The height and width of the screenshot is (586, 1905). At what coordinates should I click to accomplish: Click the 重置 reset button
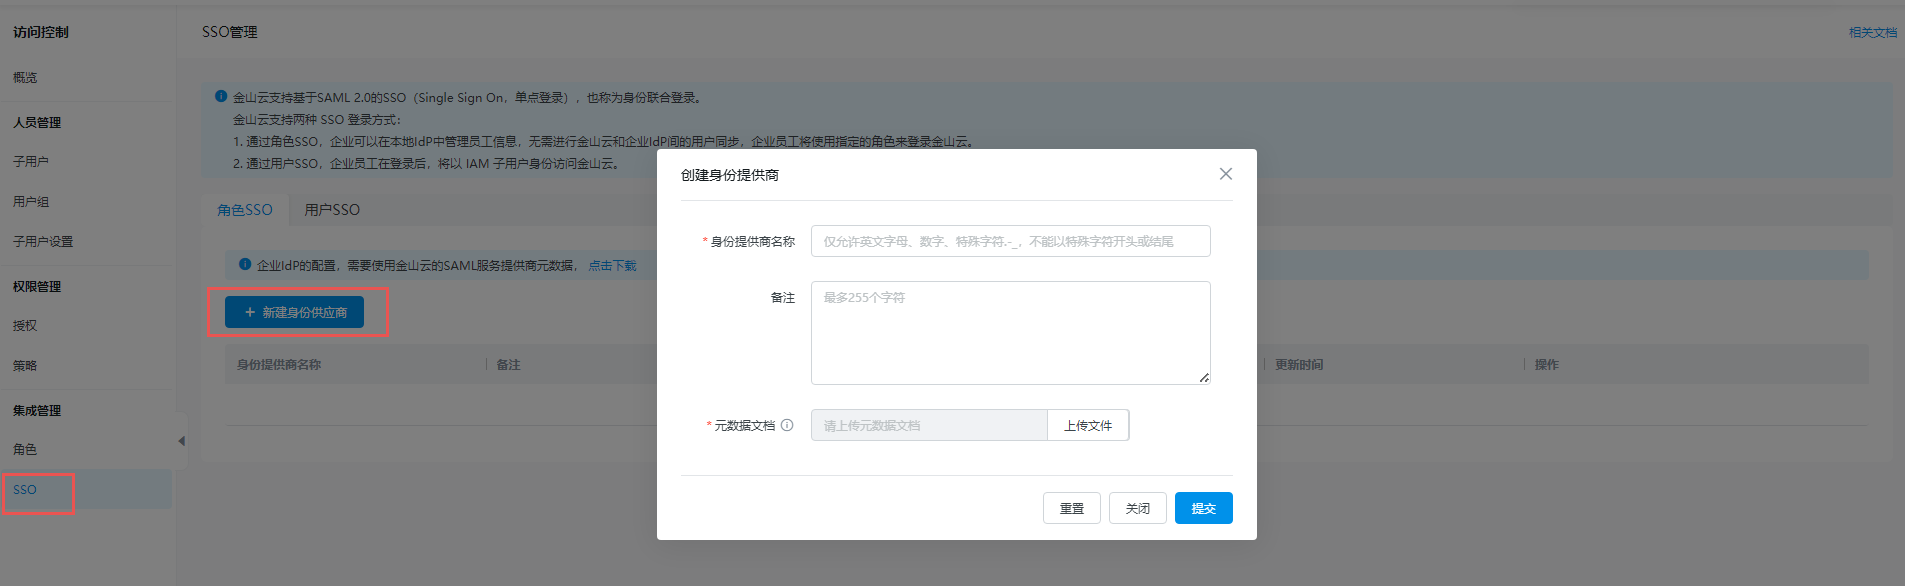pos(1071,508)
